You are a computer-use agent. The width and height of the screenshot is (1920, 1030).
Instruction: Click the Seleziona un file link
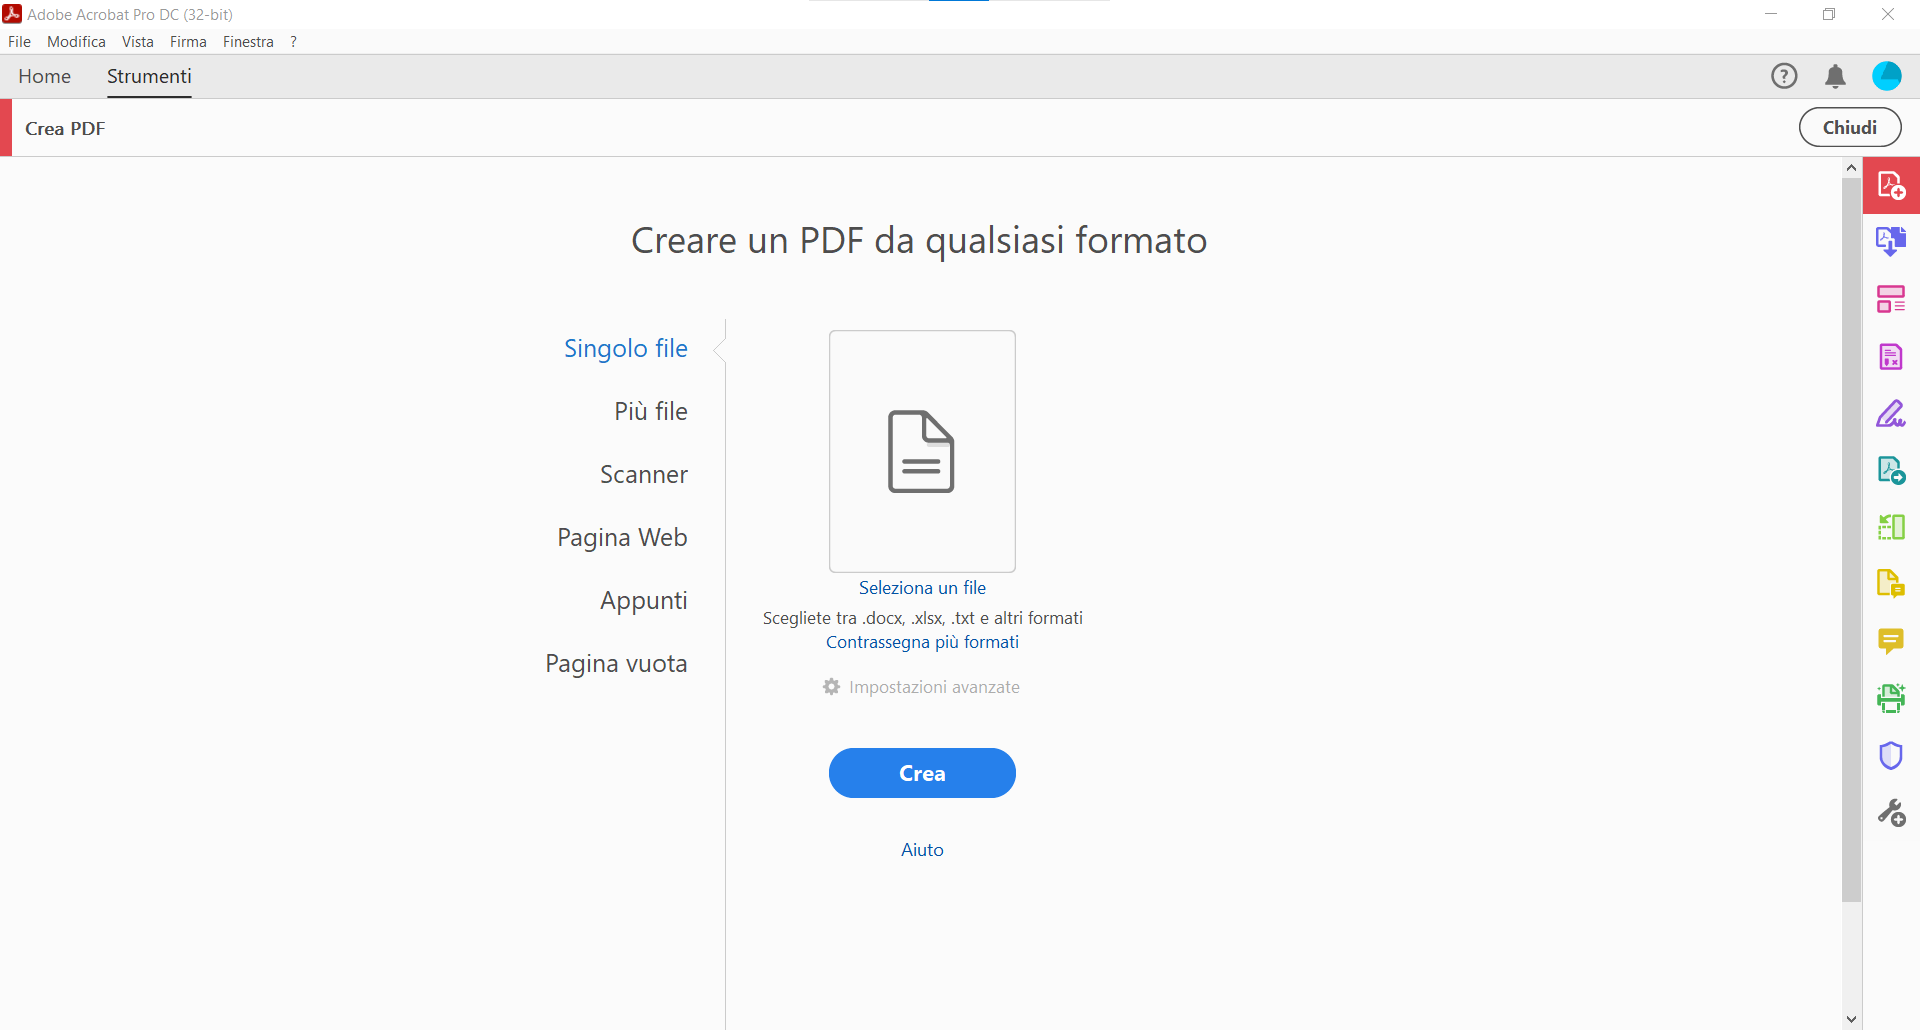point(922,588)
